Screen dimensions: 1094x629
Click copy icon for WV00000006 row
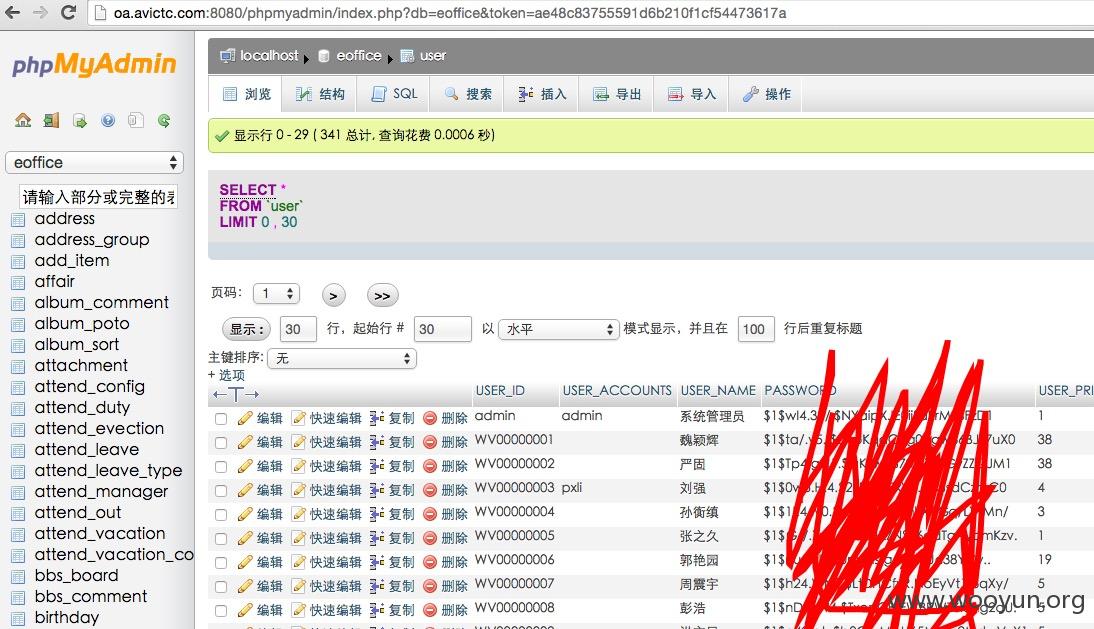(x=377, y=562)
